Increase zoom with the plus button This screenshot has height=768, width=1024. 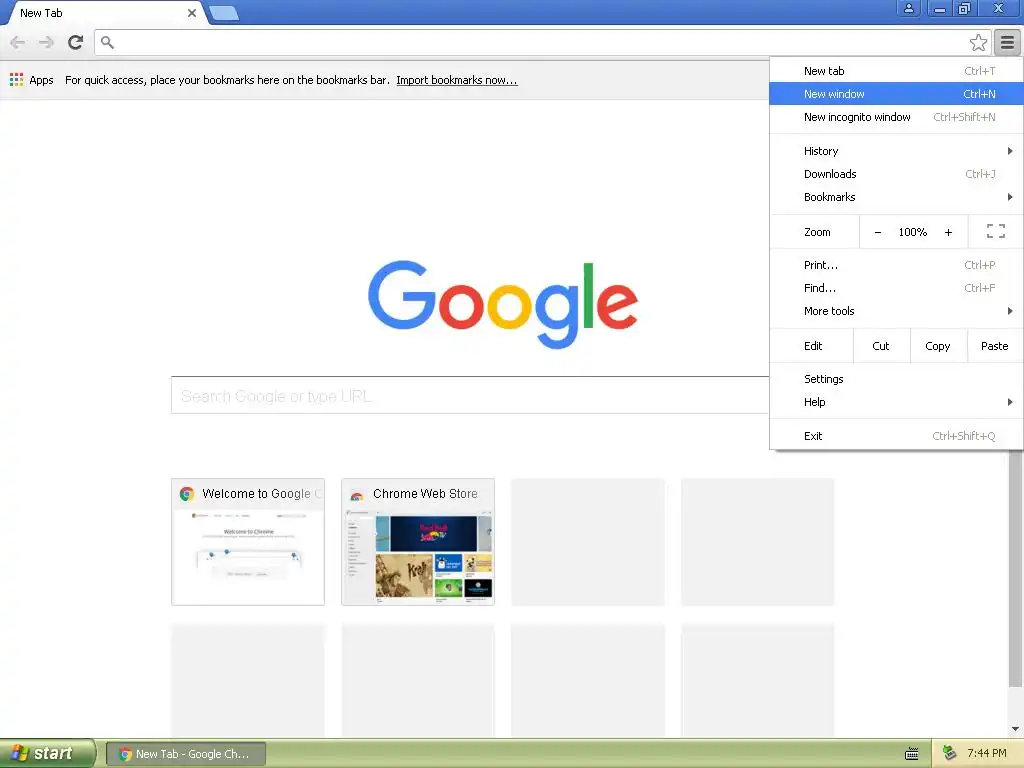click(948, 232)
